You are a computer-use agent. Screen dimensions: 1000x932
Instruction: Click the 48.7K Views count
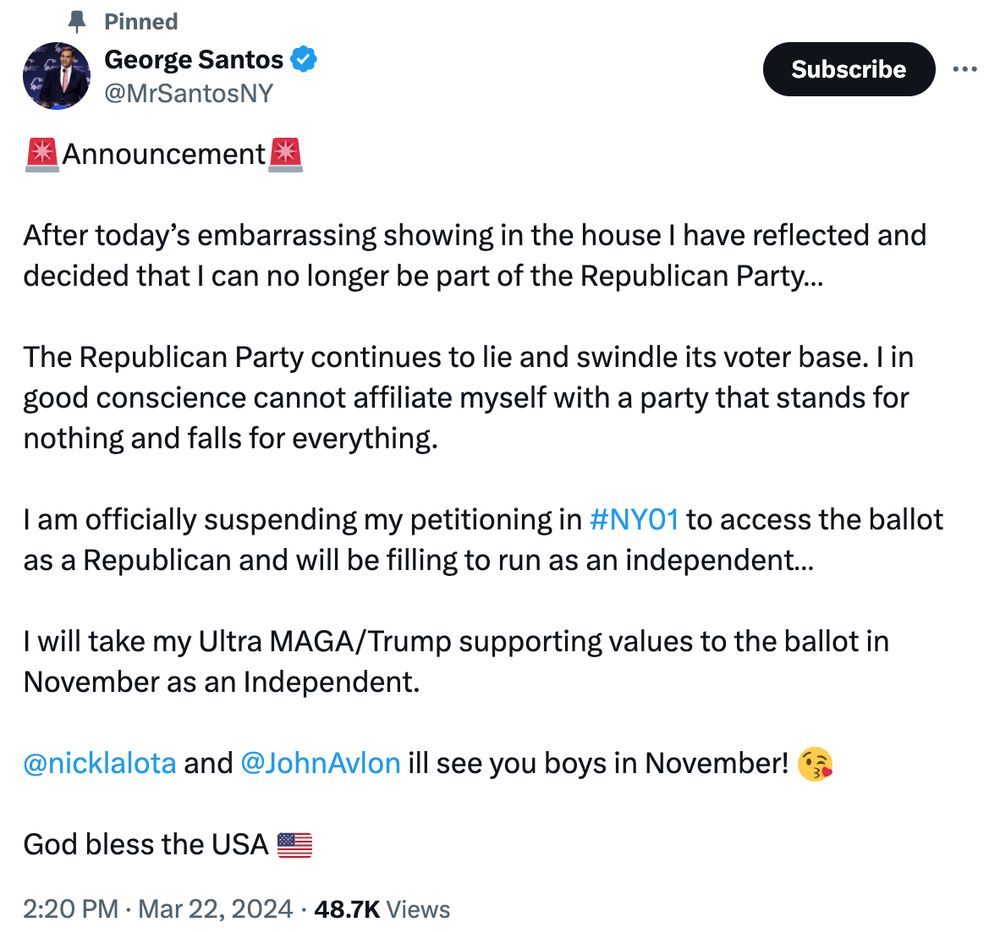[382, 909]
